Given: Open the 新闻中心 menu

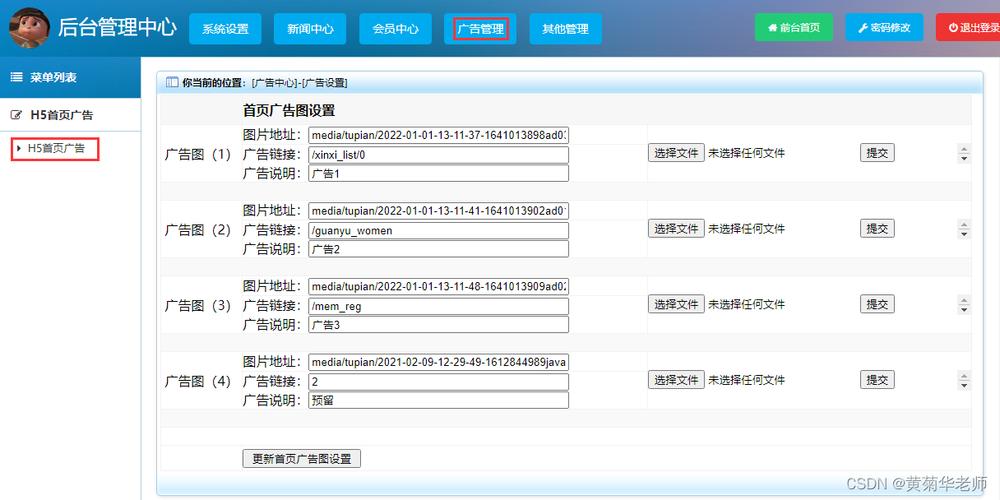Looking at the screenshot, I should 310,29.
